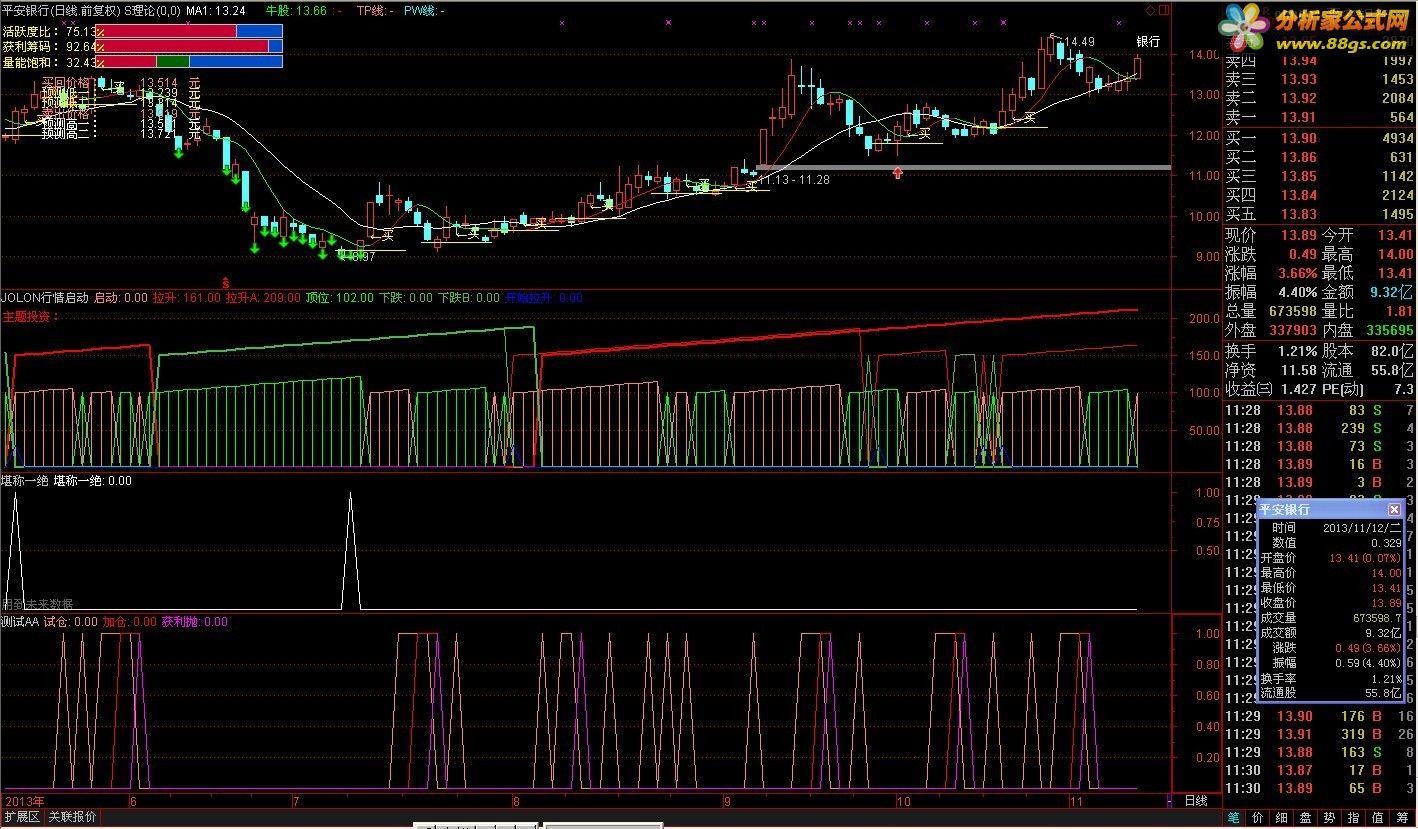Click the 买五 13.83 order row
The image size is (1418, 829).
click(1320, 215)
